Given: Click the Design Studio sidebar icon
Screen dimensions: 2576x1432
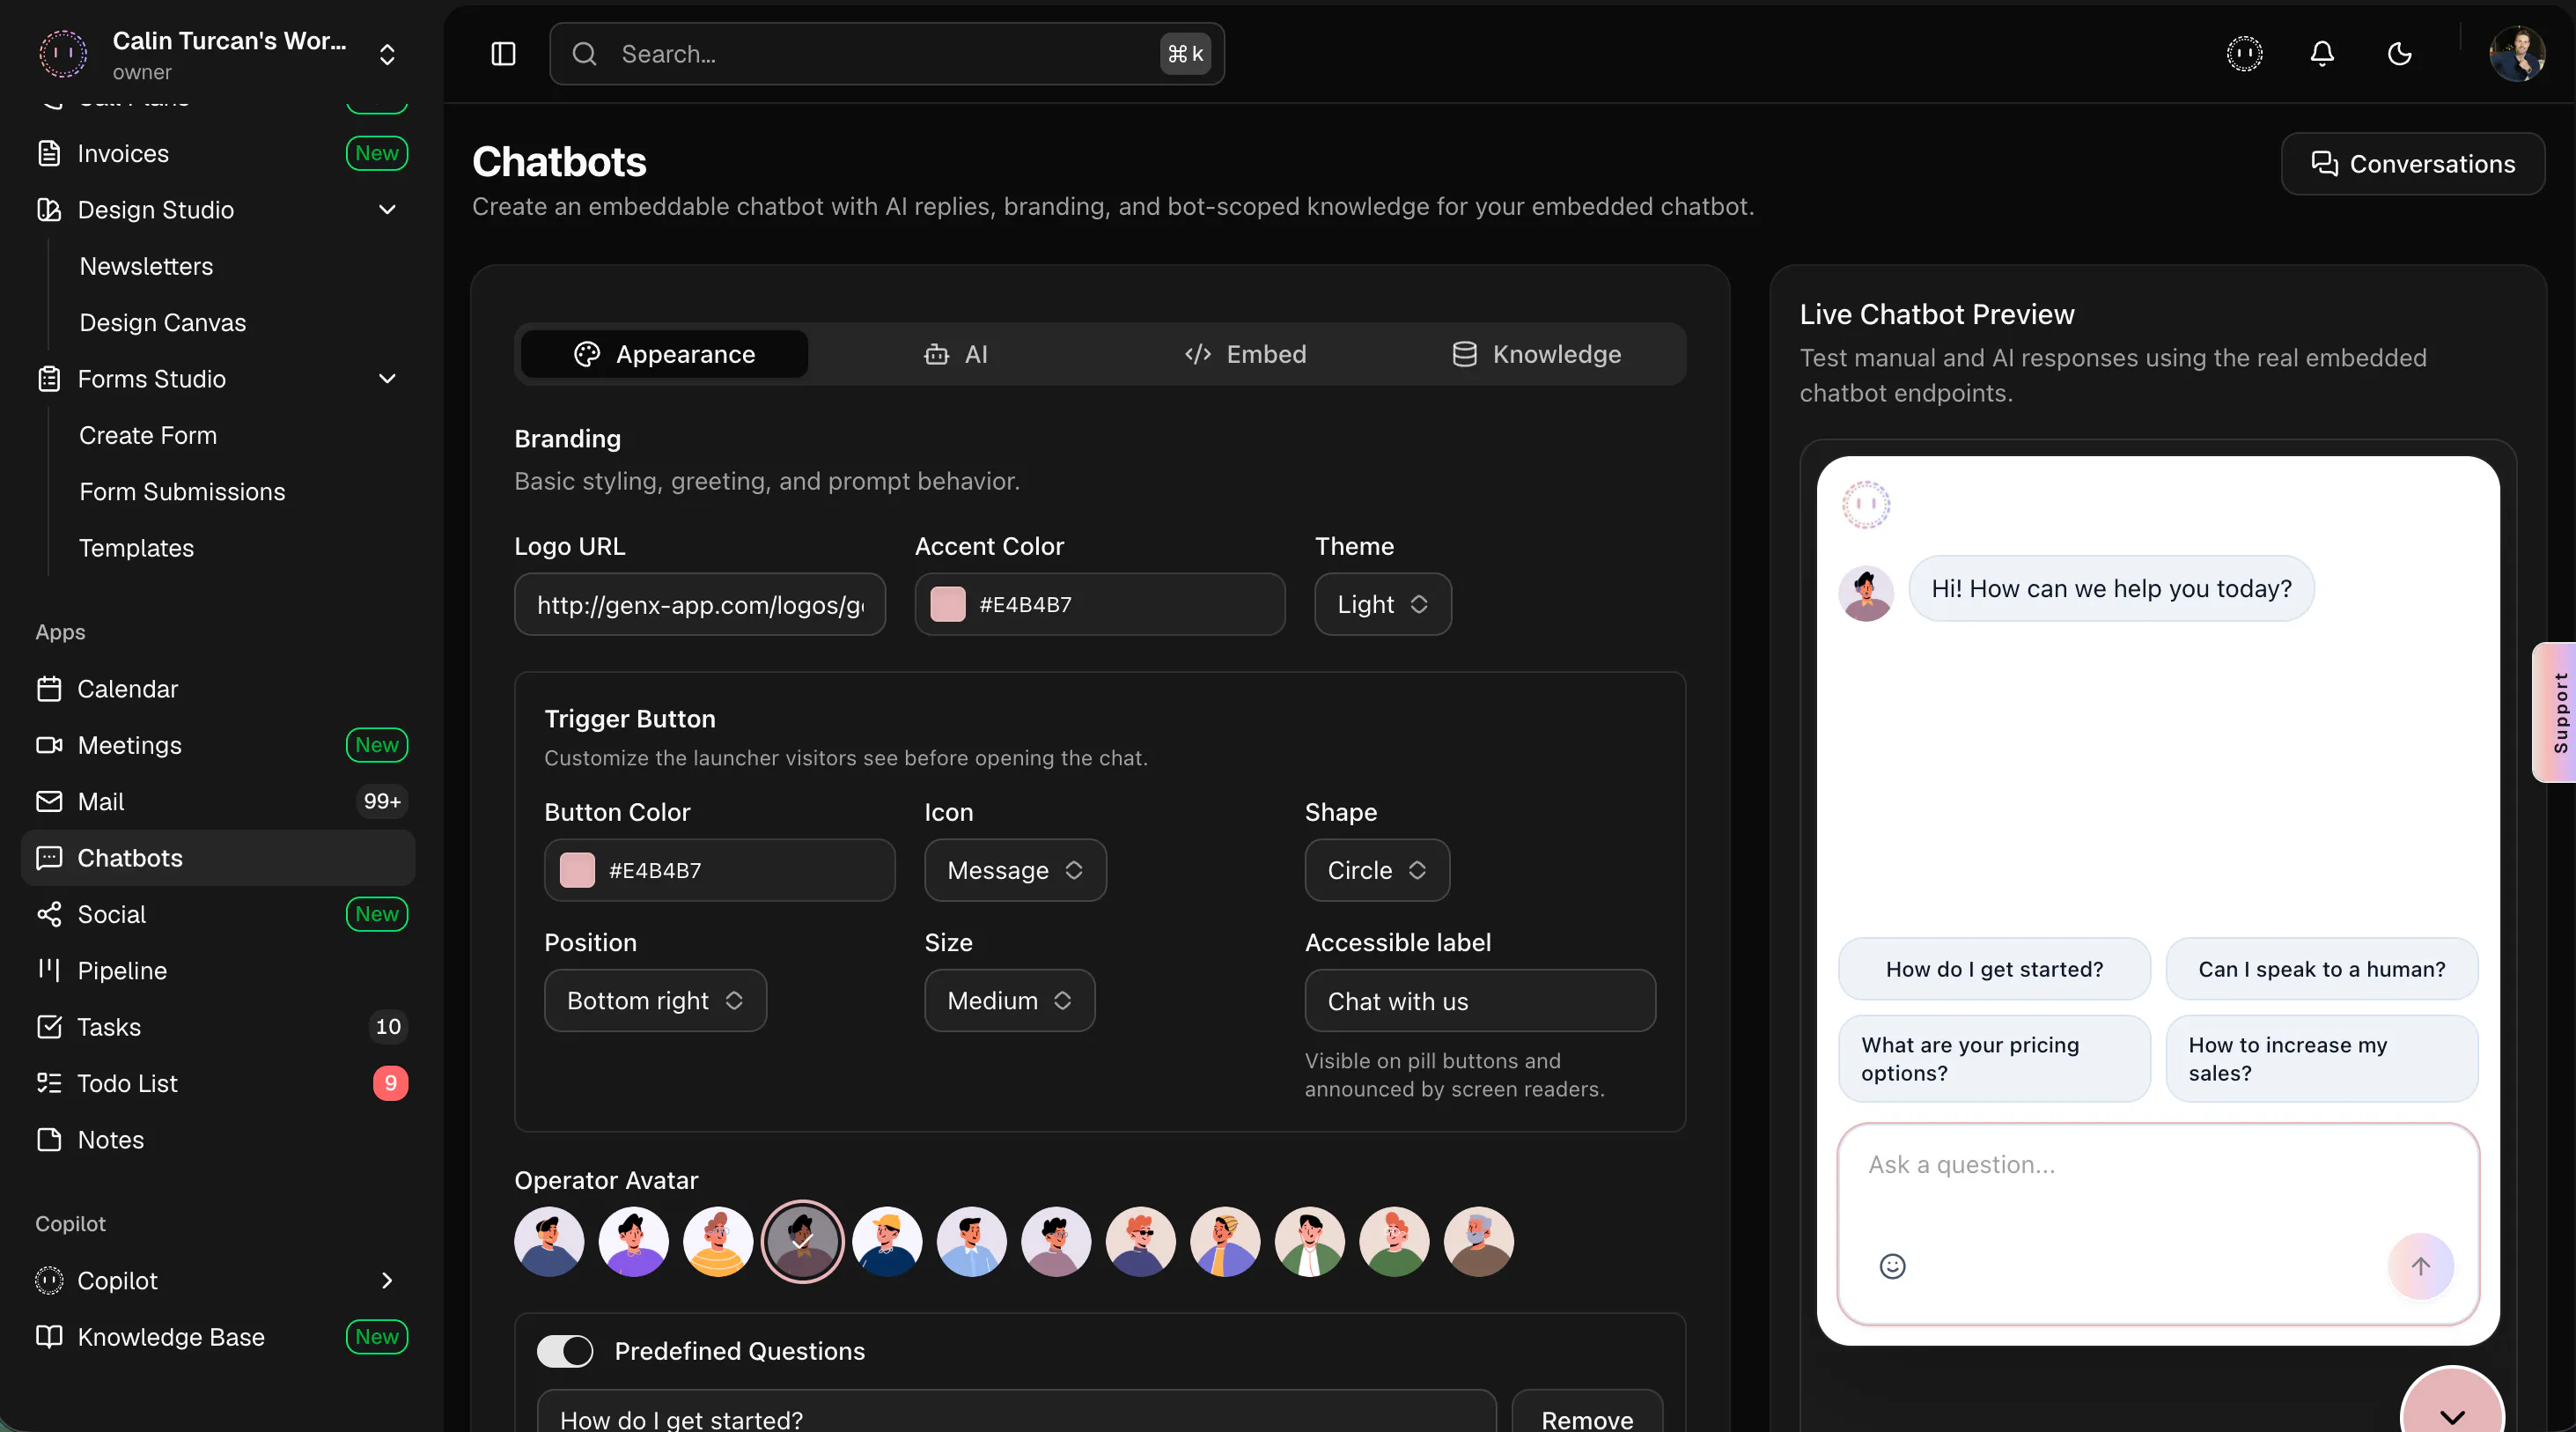Looking at the screenshot, I should [49, 210].
